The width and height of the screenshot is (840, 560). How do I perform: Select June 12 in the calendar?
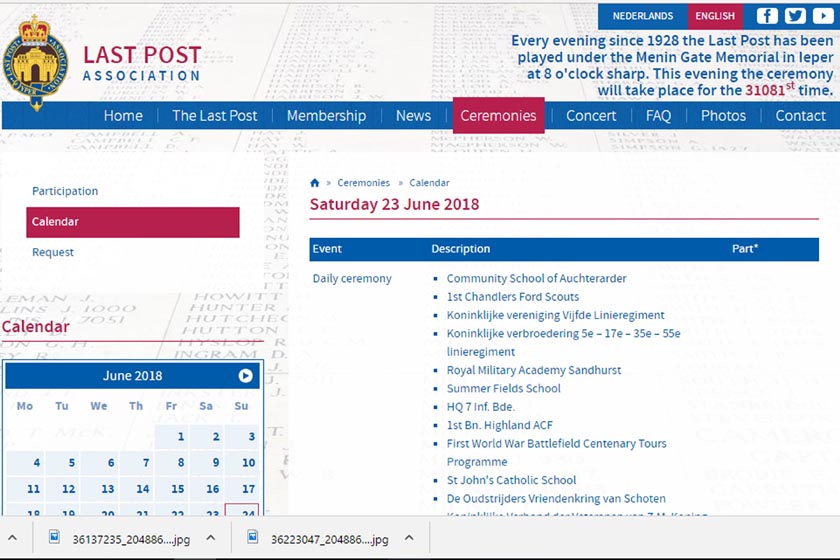(x=62, y=489)
